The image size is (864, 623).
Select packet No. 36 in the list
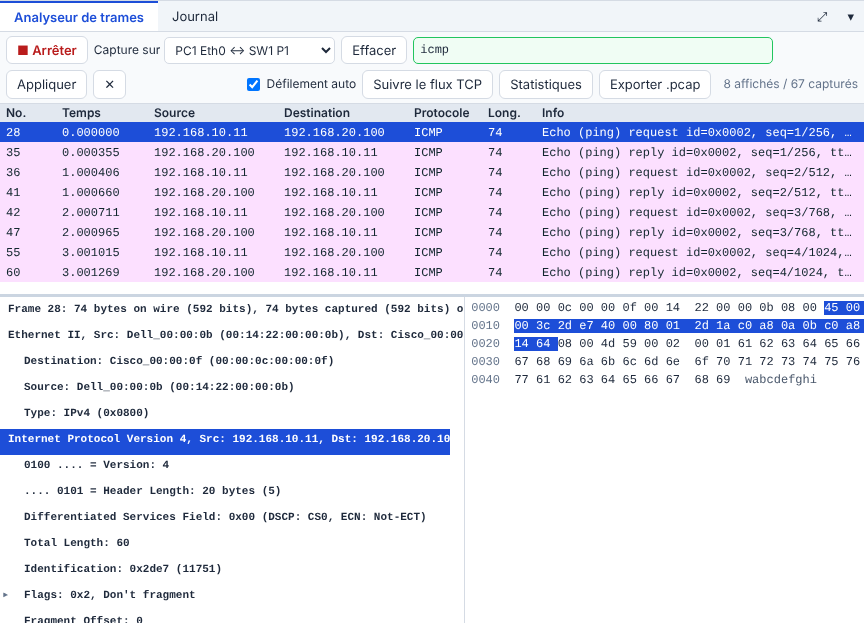point(432,172)
